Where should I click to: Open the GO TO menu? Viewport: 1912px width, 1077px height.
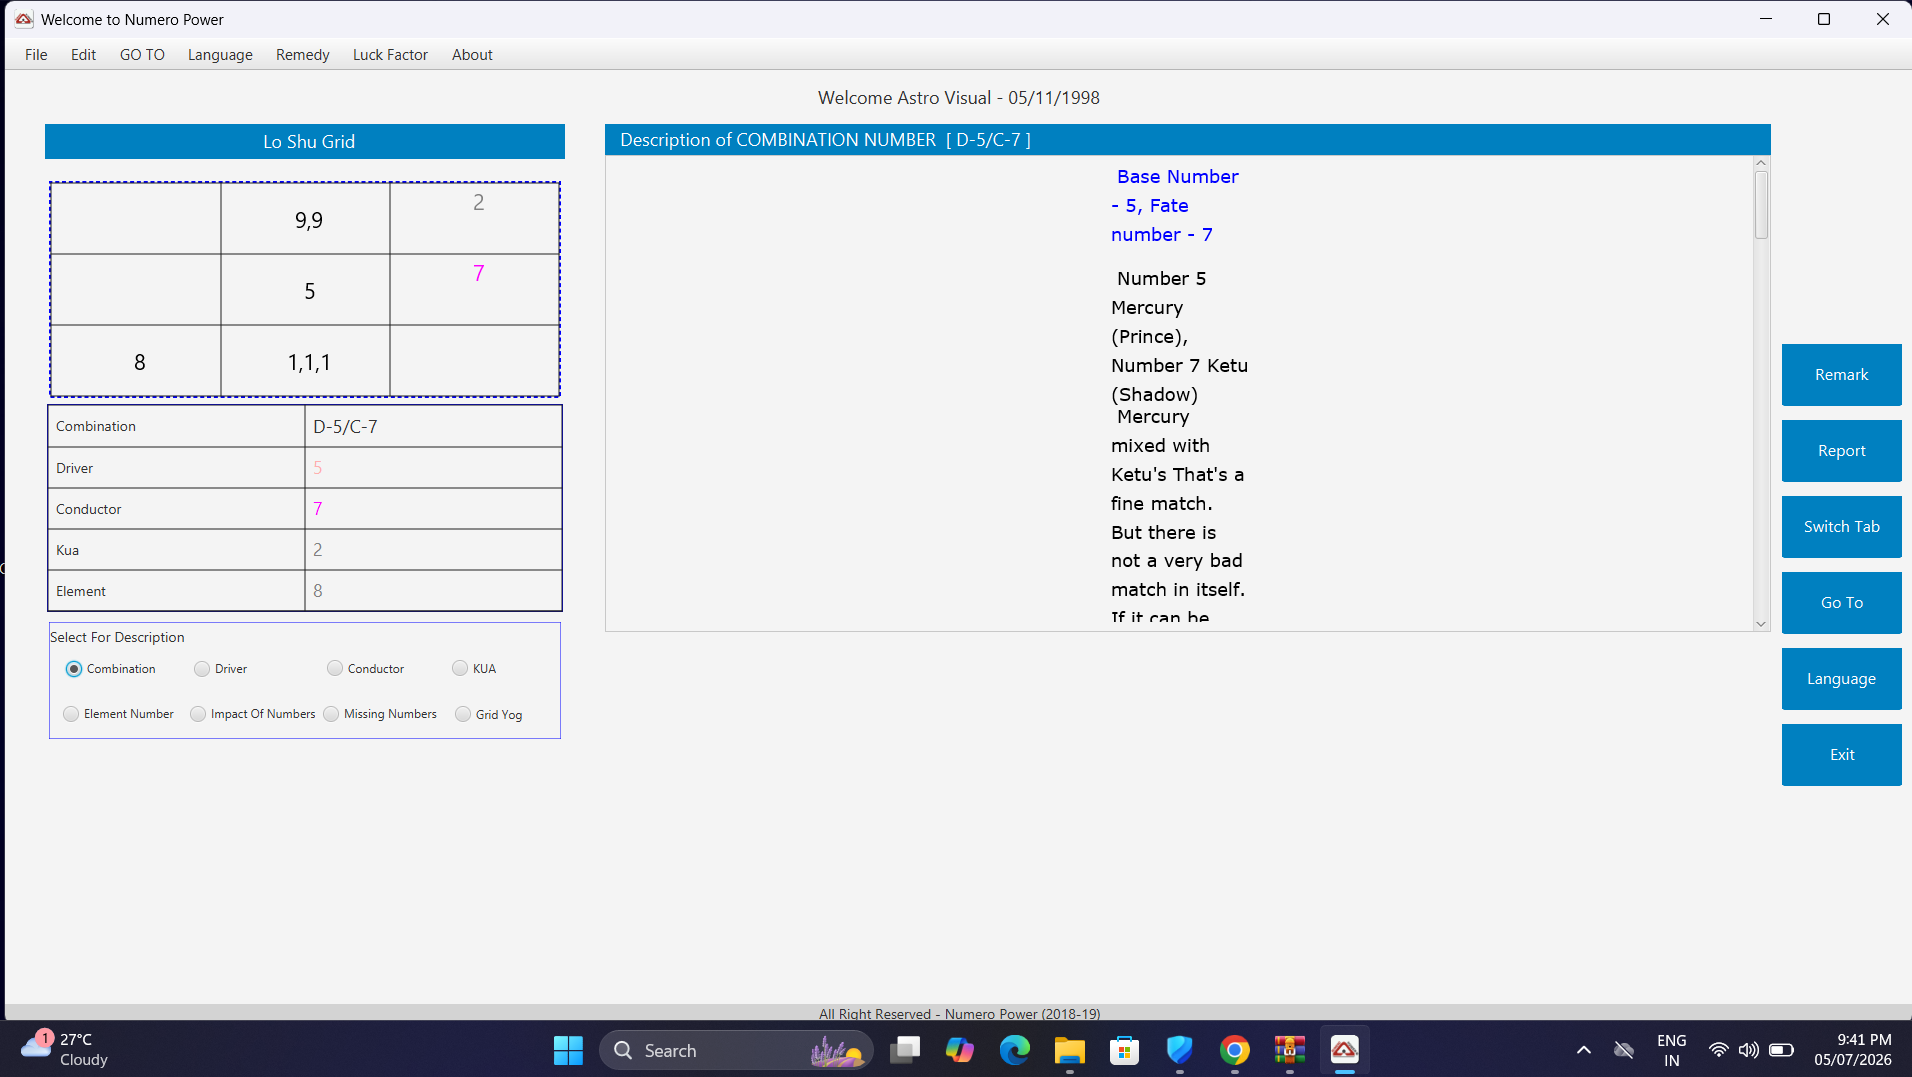(x=142, y=55)
